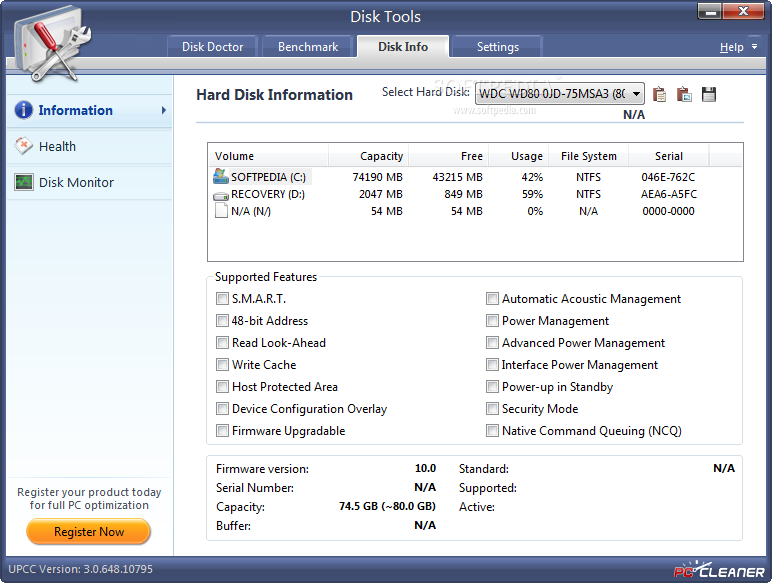
Task: Click the Register Now button
Action: (89, 532)
